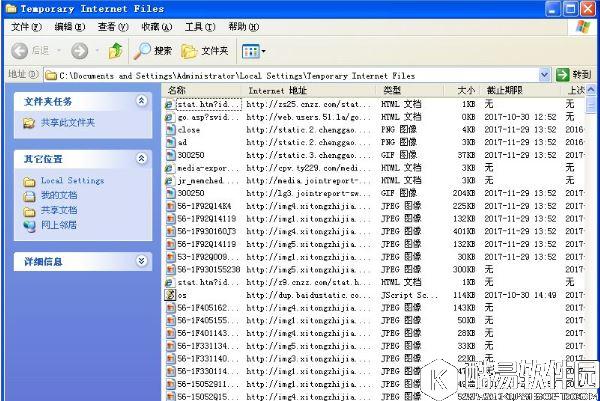
Task: Click the JScript icon of the os file
Action: (x=170, y=295)
